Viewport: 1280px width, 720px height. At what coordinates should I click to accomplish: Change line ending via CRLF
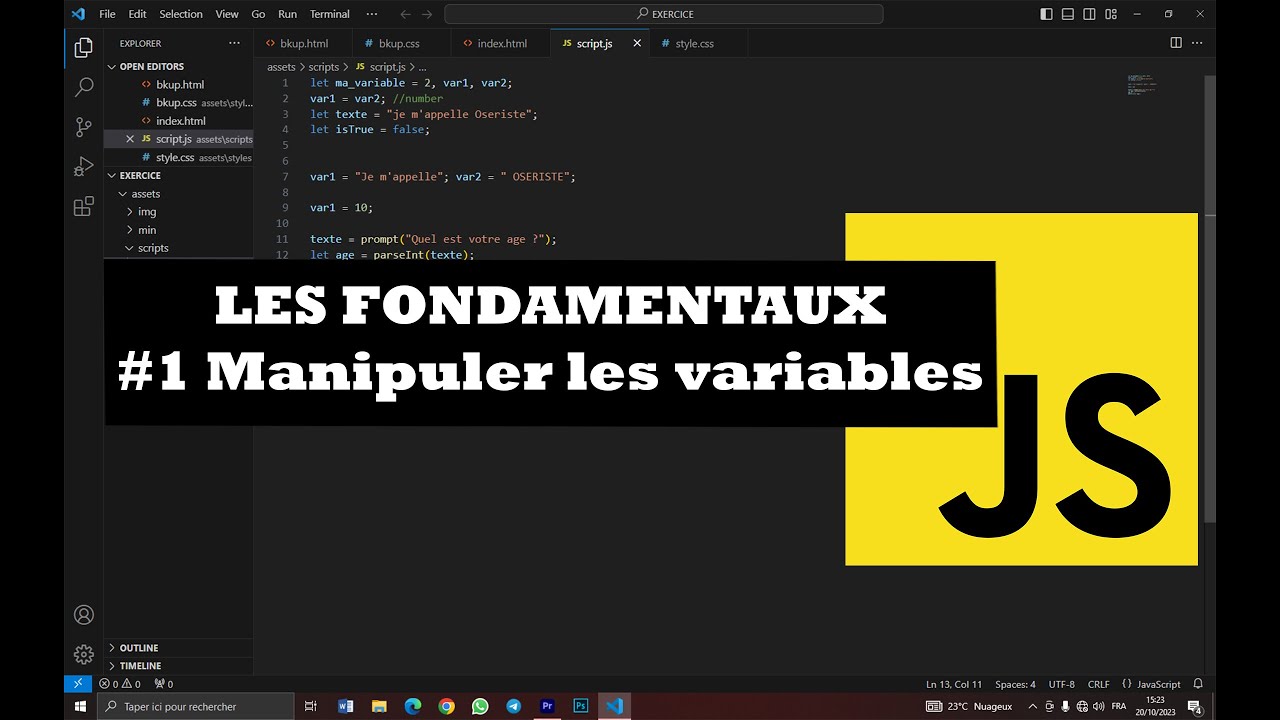(1098, 684)
